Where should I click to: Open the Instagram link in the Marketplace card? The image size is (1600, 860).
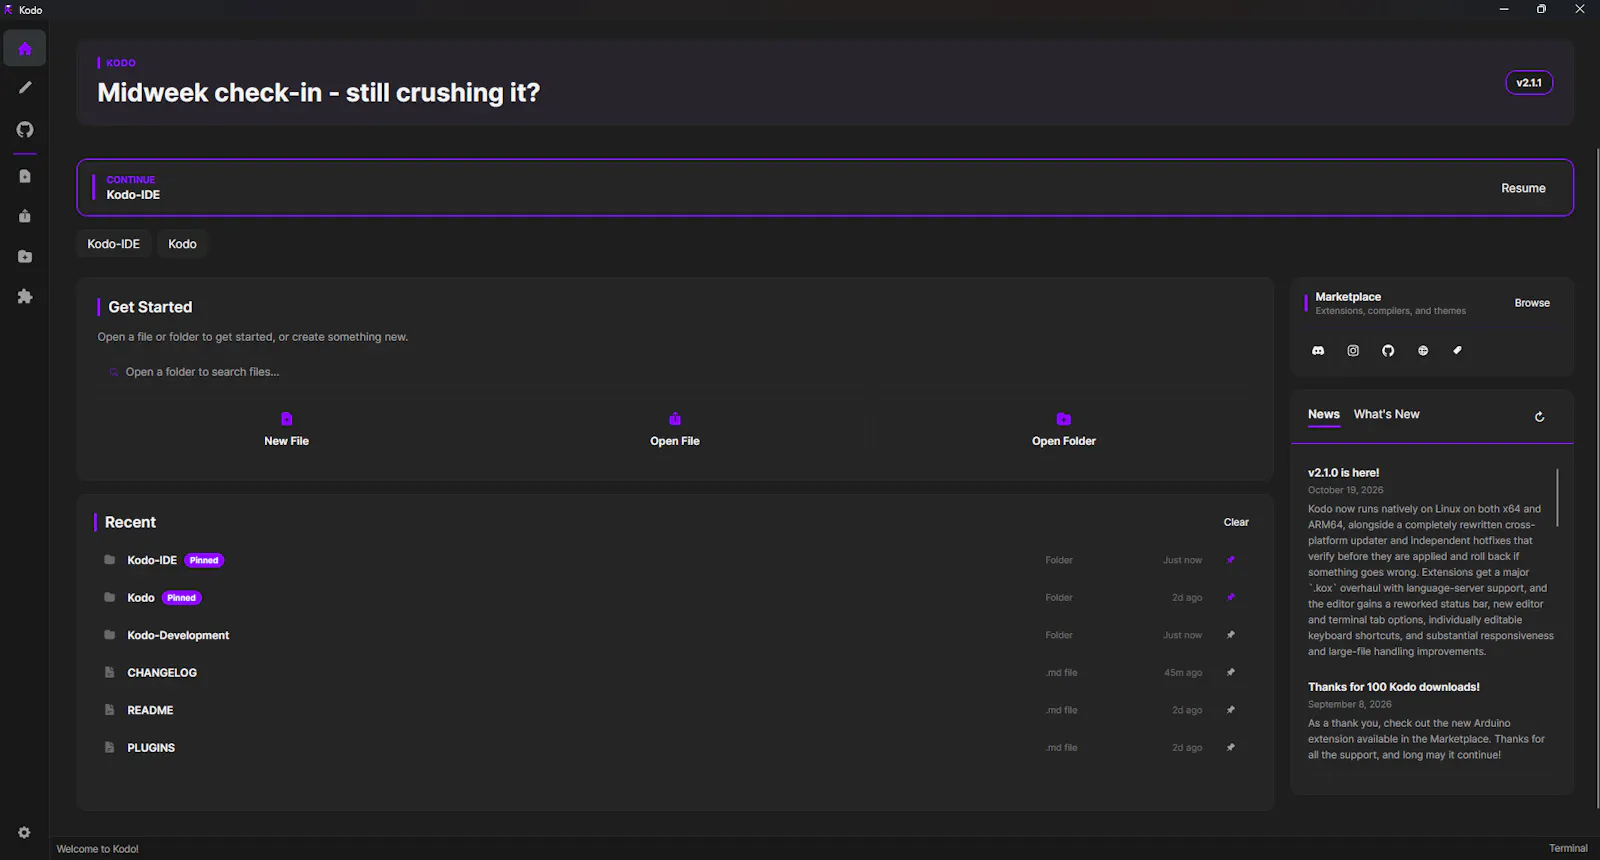1353,351
